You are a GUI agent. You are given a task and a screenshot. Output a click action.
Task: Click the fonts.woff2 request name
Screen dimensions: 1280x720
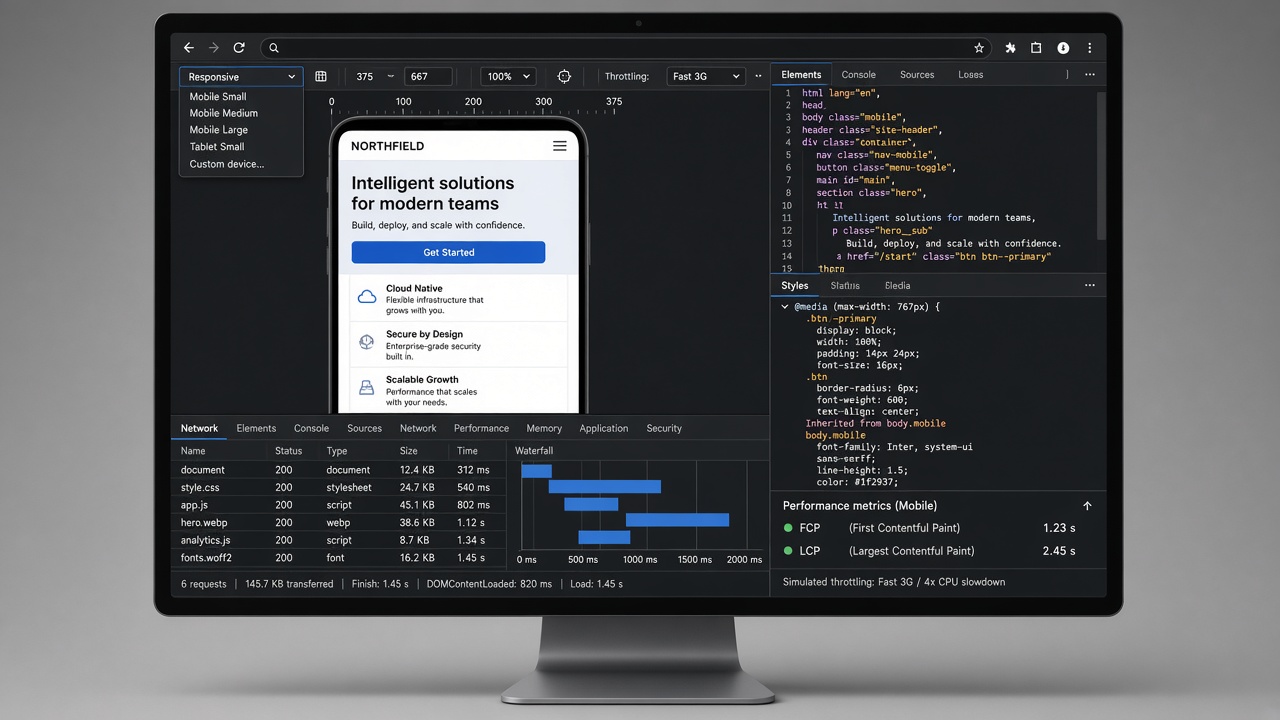click(206, 558)
